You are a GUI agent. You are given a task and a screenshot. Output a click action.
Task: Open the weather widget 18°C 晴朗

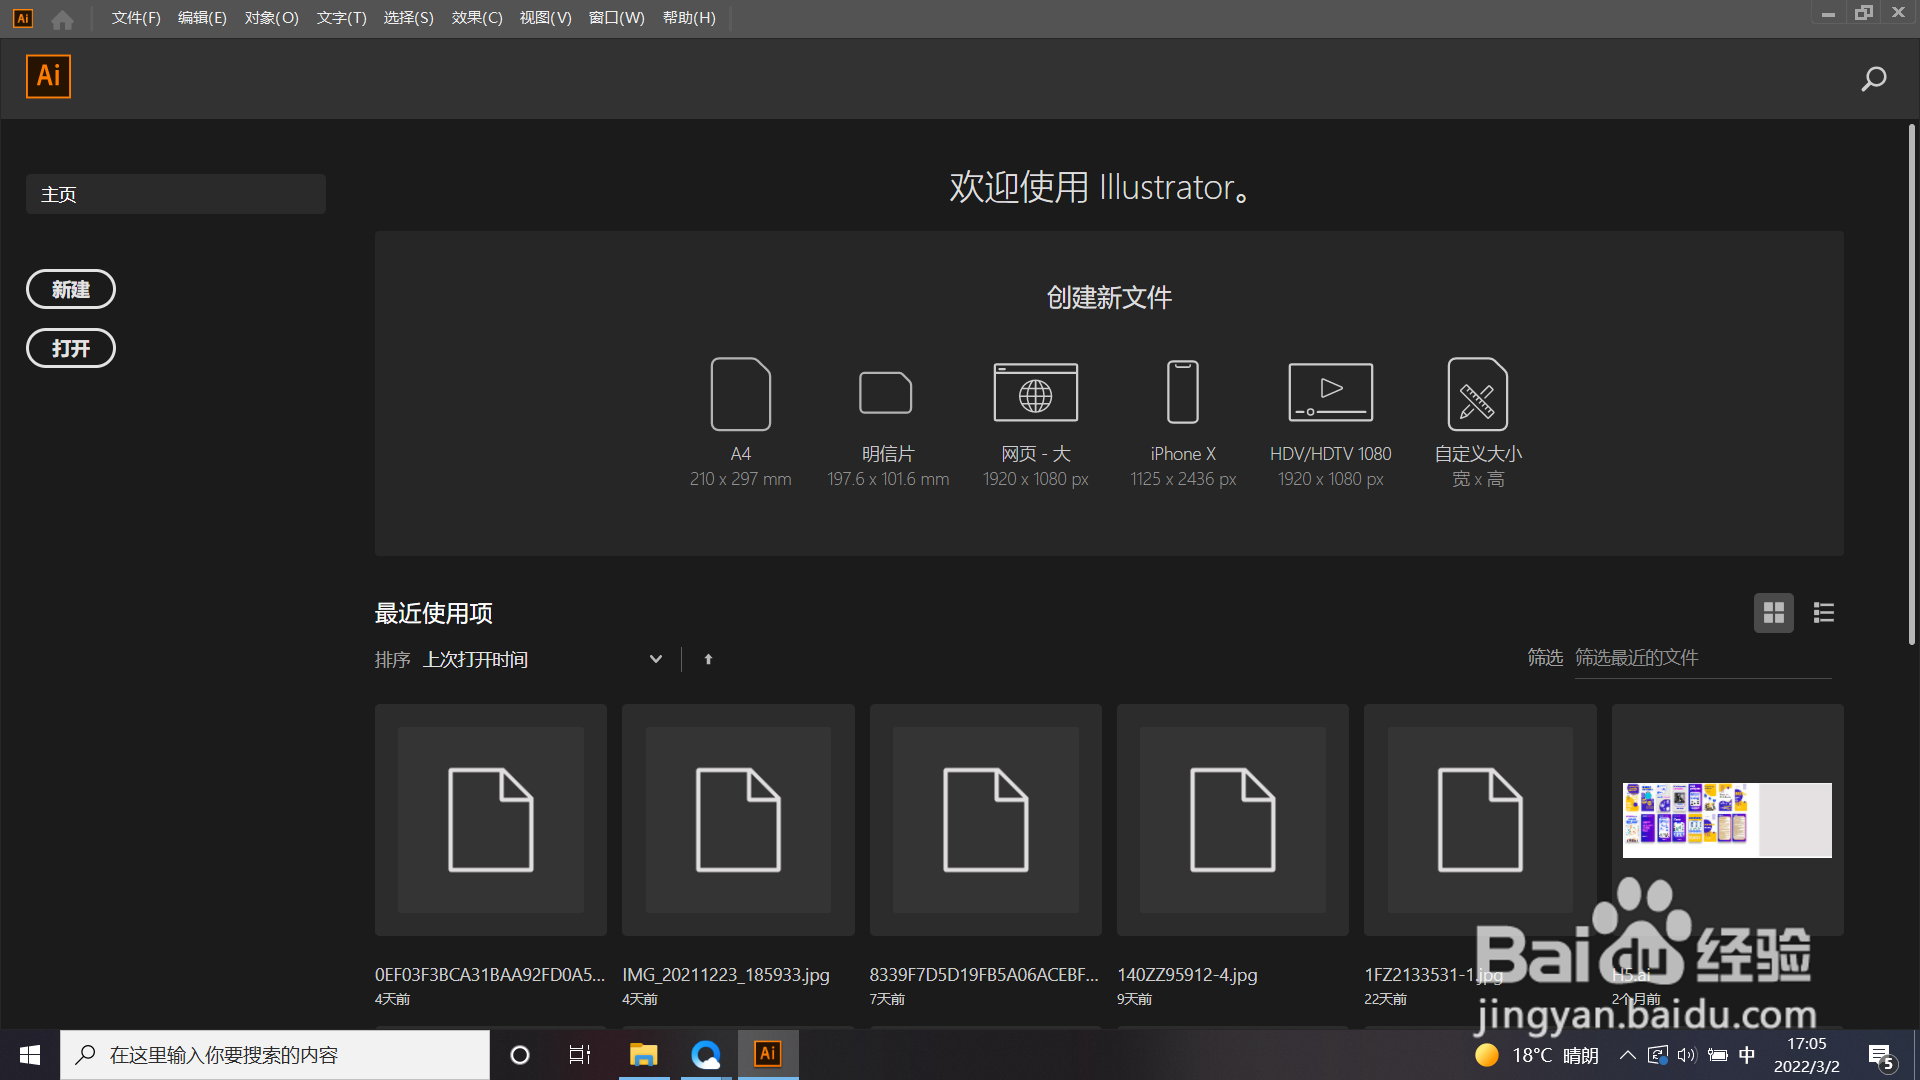pyautogui.click(x=1536, y=1055)
